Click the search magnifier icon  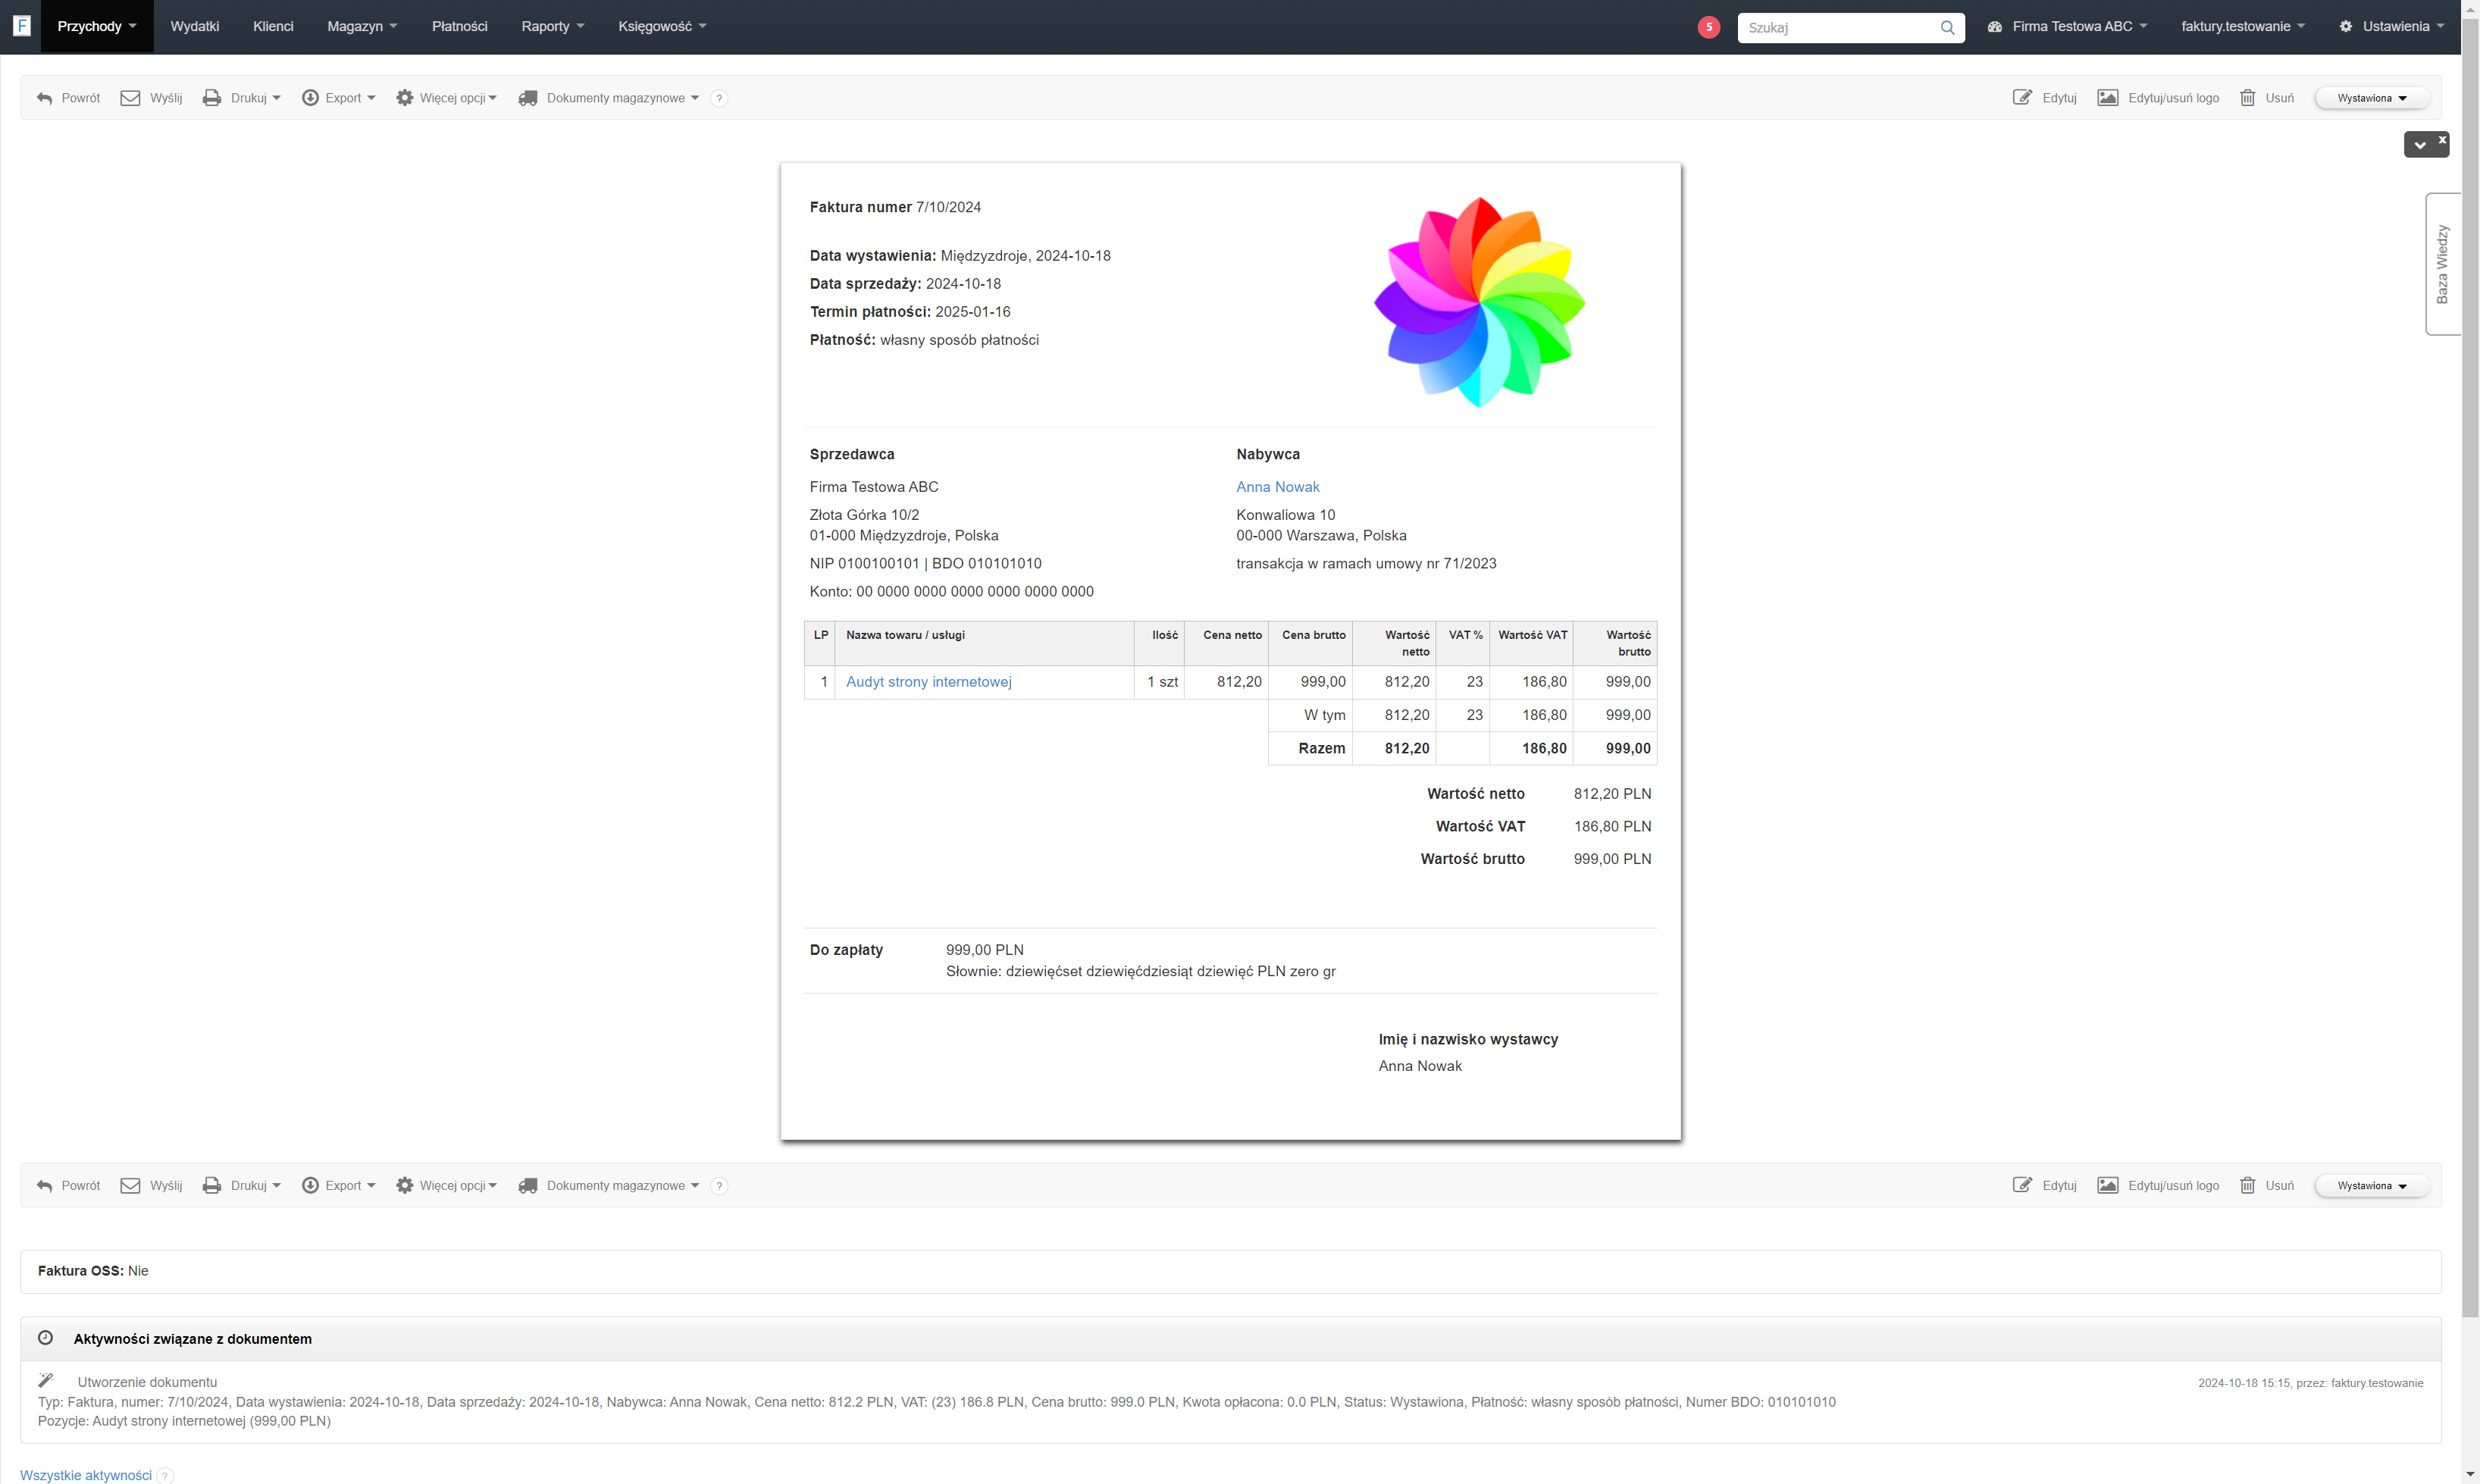[x=1947, y=28]
